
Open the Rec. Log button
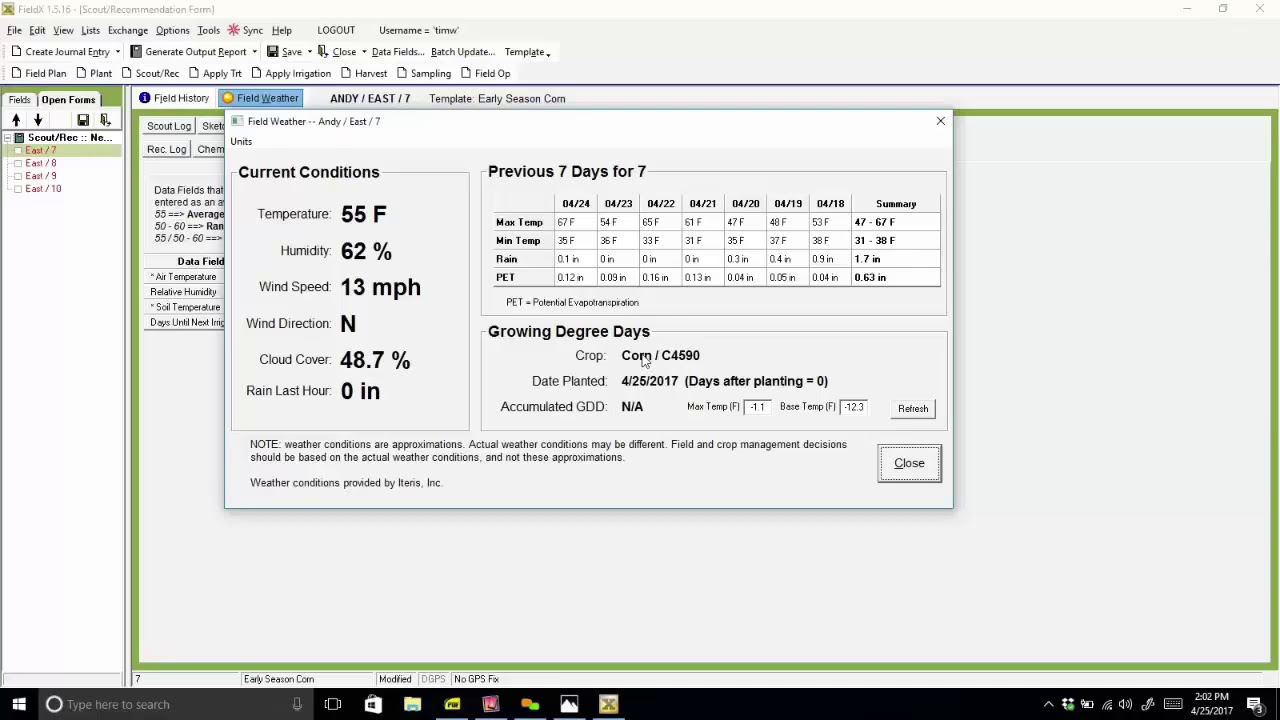166,149
